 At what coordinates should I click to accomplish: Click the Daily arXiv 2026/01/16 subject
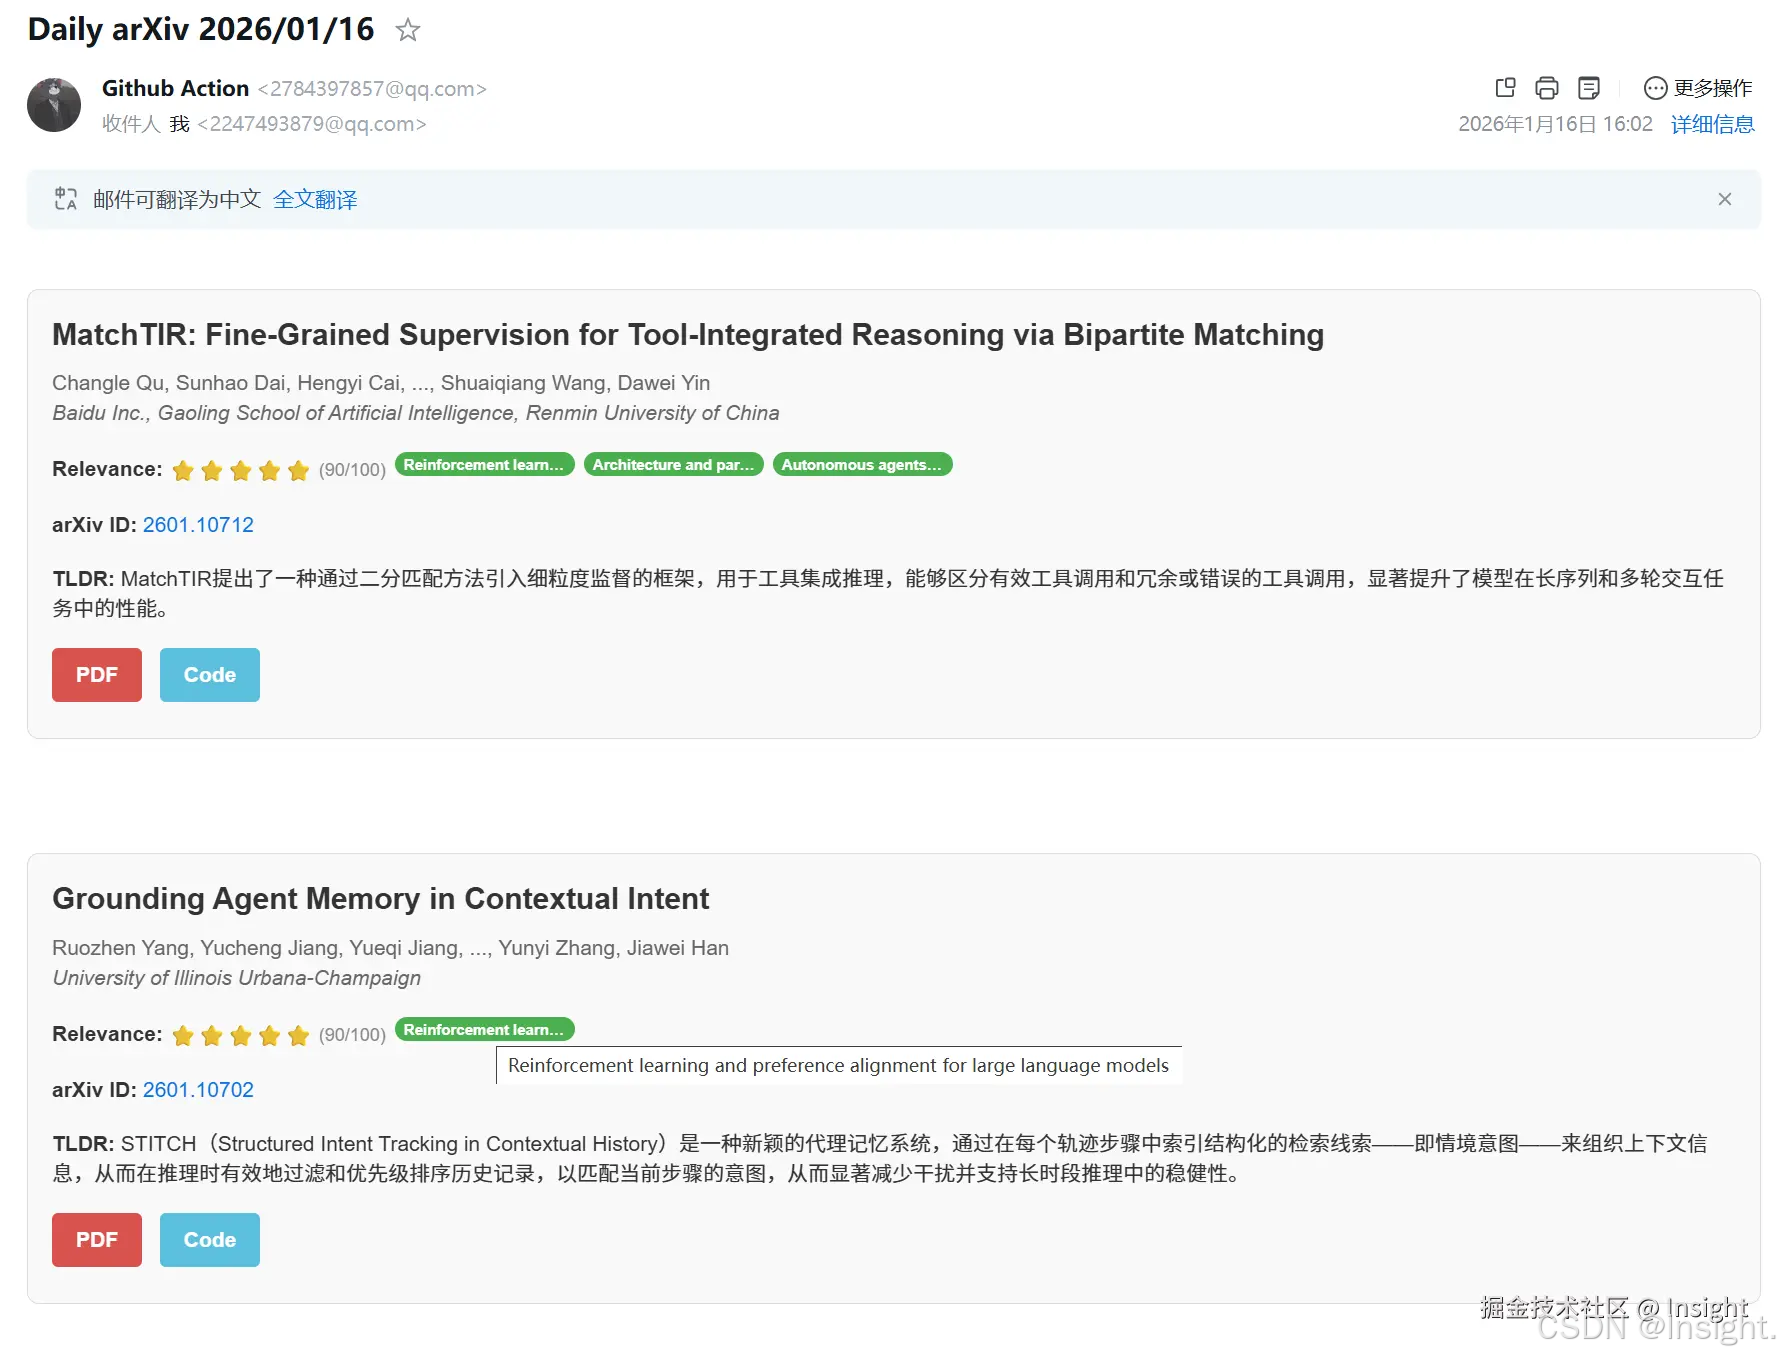201,30
